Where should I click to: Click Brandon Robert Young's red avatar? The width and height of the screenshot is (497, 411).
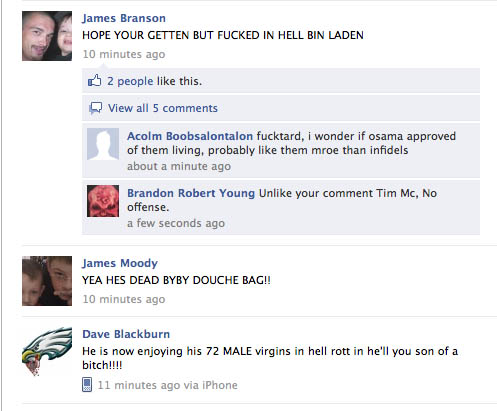[103, 201]
